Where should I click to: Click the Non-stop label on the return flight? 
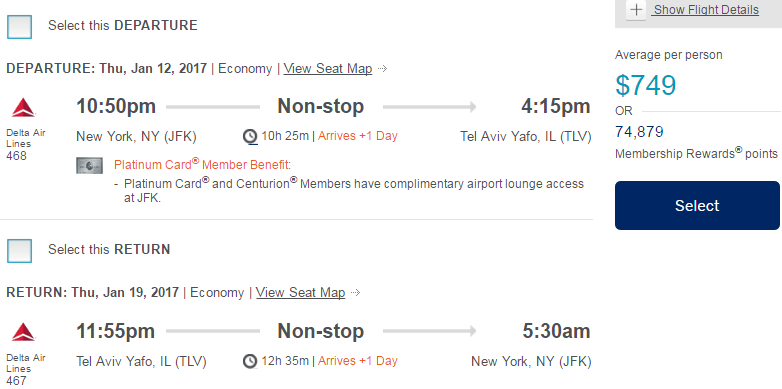click(x=320, y=331)
